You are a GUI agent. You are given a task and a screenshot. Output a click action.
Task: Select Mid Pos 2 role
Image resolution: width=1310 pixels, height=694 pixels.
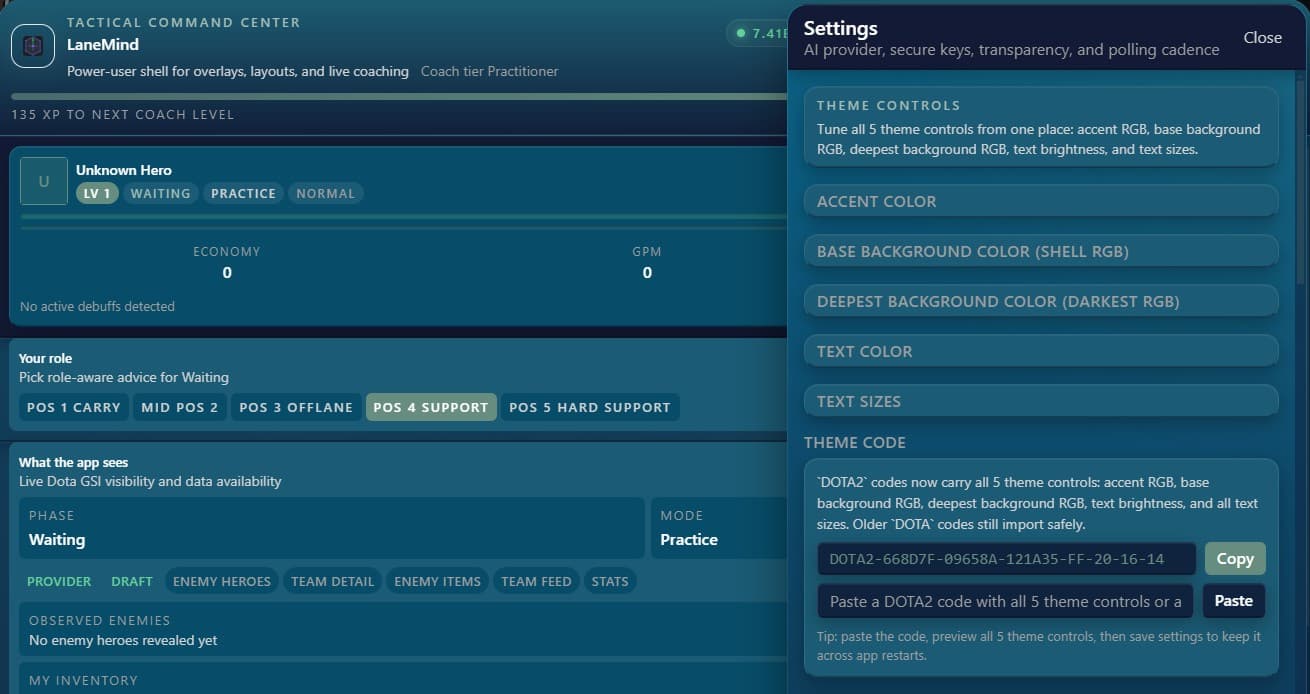coord(180,407)
